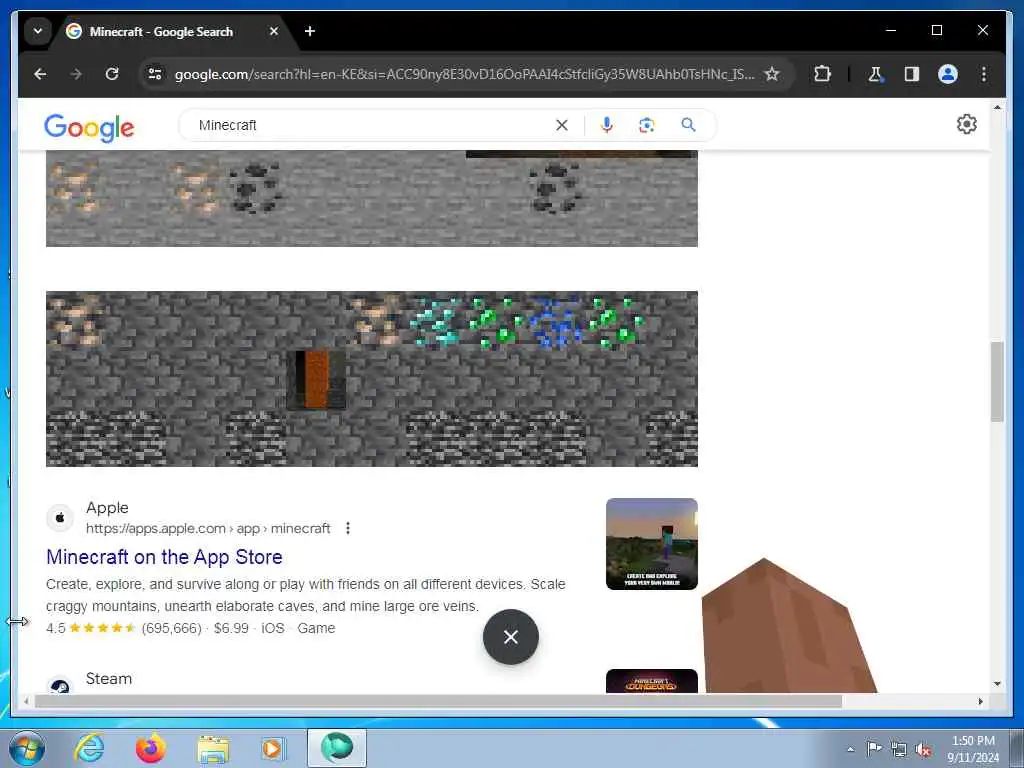Click the scroll-right arrow at bottom
1024x768 pixels.
(981, 701)
